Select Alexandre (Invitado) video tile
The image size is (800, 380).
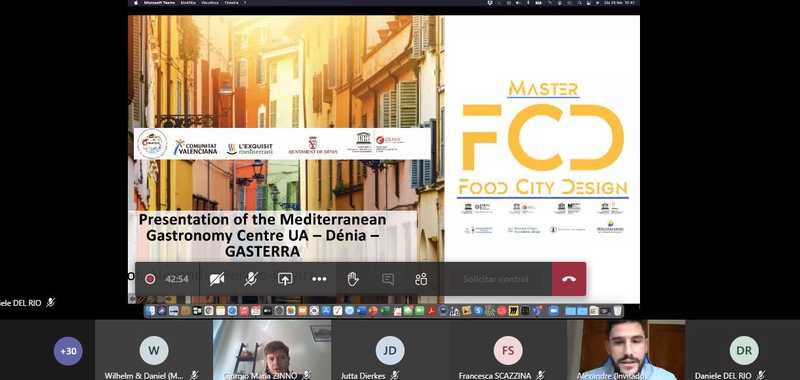[626, 350]
